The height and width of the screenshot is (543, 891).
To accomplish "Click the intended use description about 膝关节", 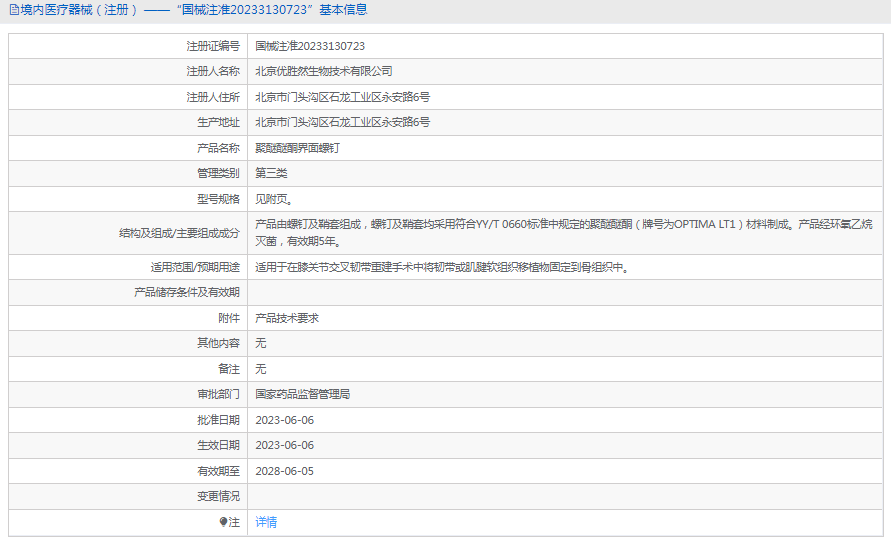I will 443,267.
